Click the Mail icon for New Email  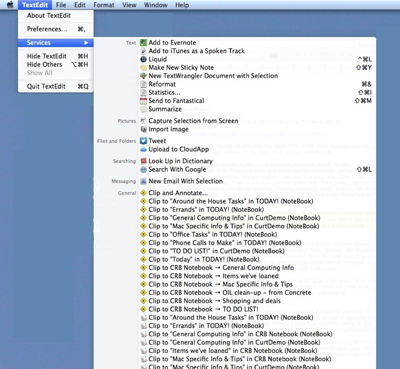[x=143, y=181]
